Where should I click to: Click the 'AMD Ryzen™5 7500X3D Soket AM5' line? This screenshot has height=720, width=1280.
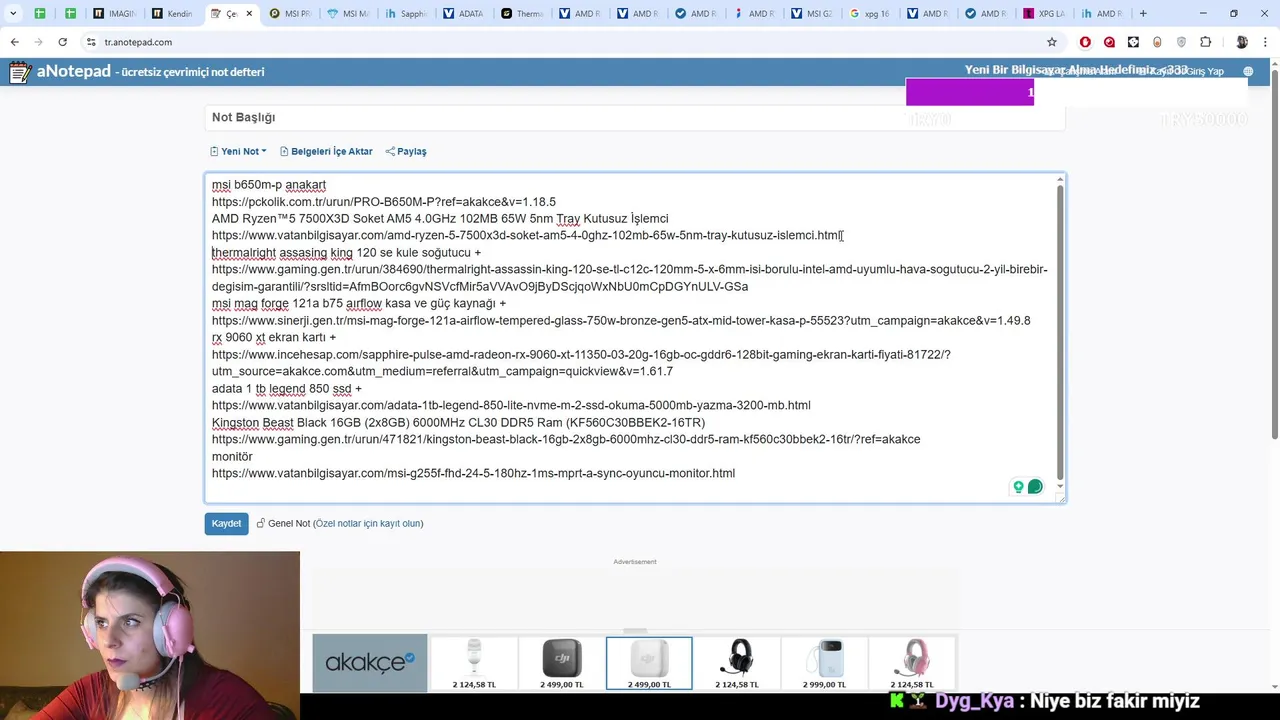440,218
